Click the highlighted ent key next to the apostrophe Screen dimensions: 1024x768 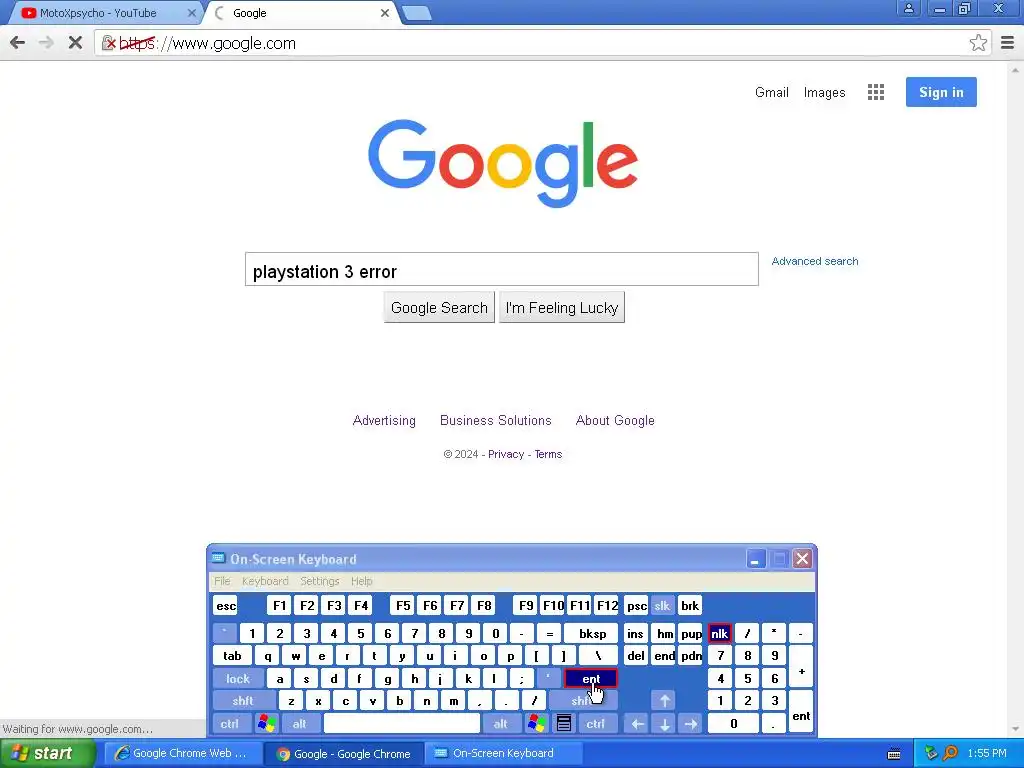[591, 679]
